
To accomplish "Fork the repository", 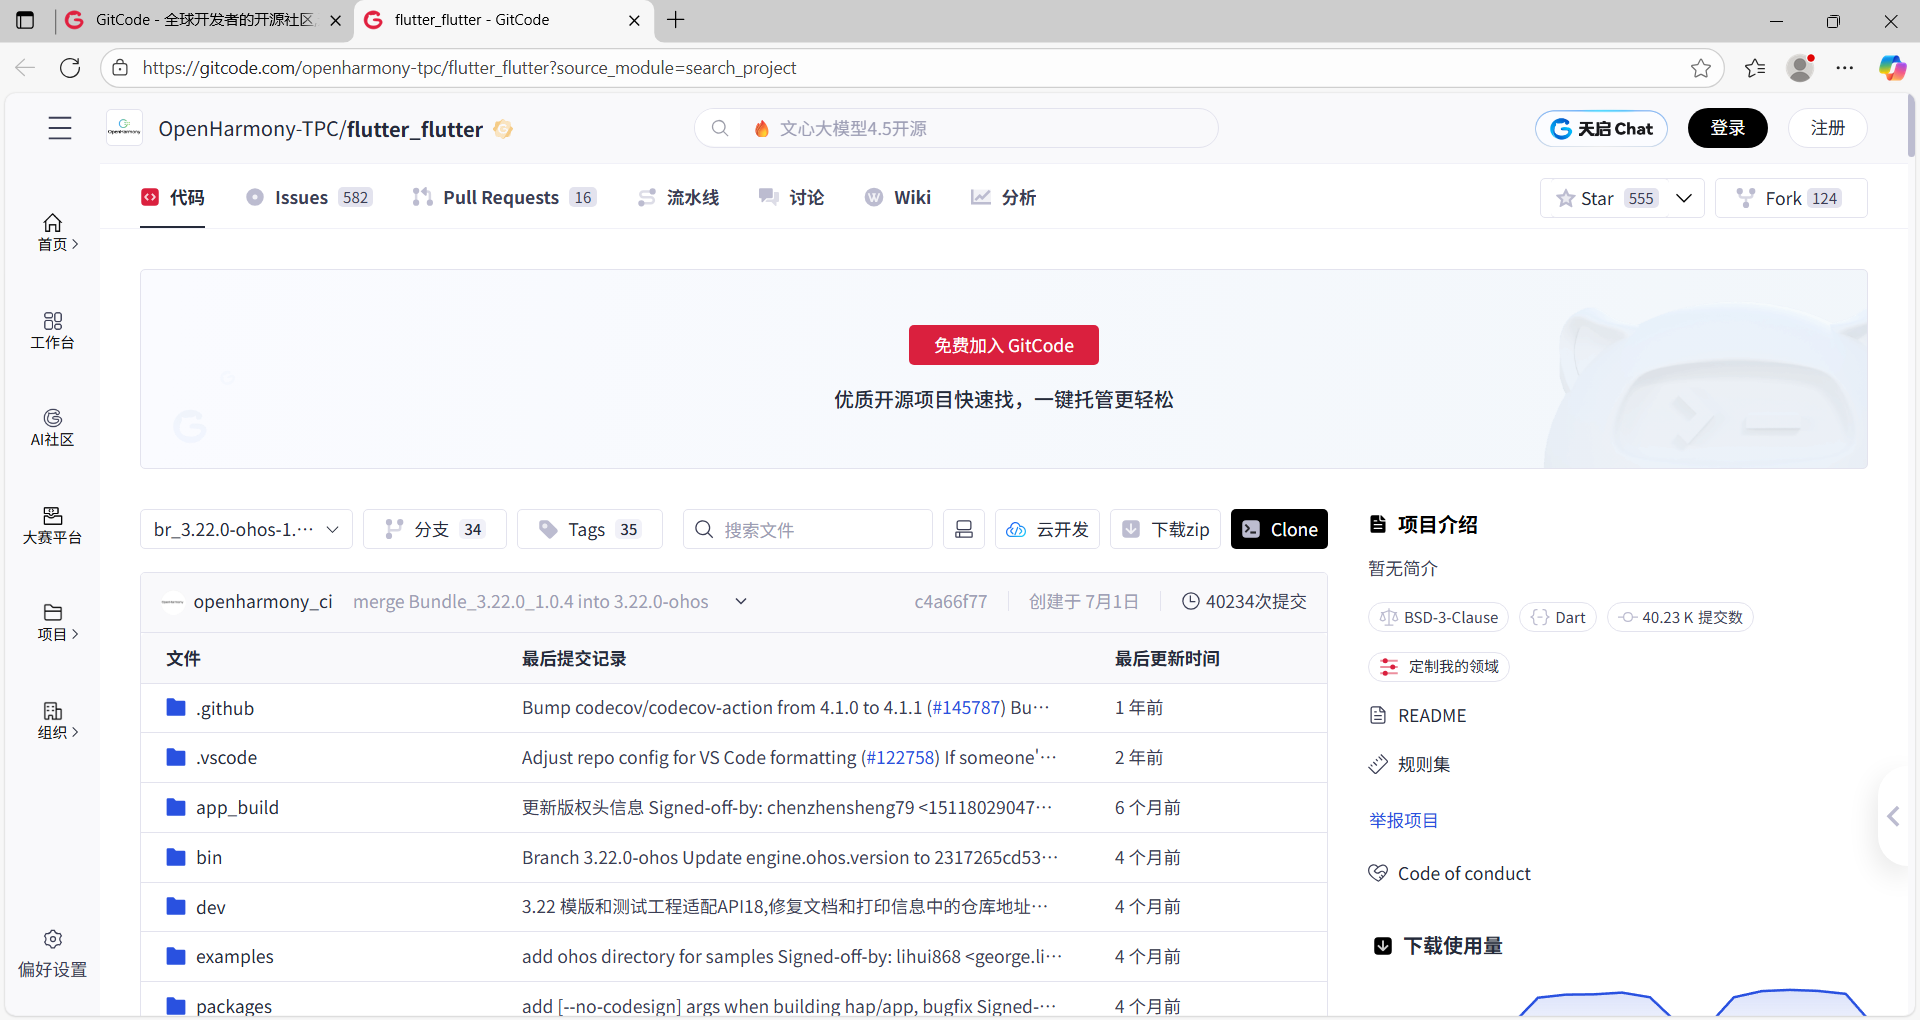I will coord(1791,198).
